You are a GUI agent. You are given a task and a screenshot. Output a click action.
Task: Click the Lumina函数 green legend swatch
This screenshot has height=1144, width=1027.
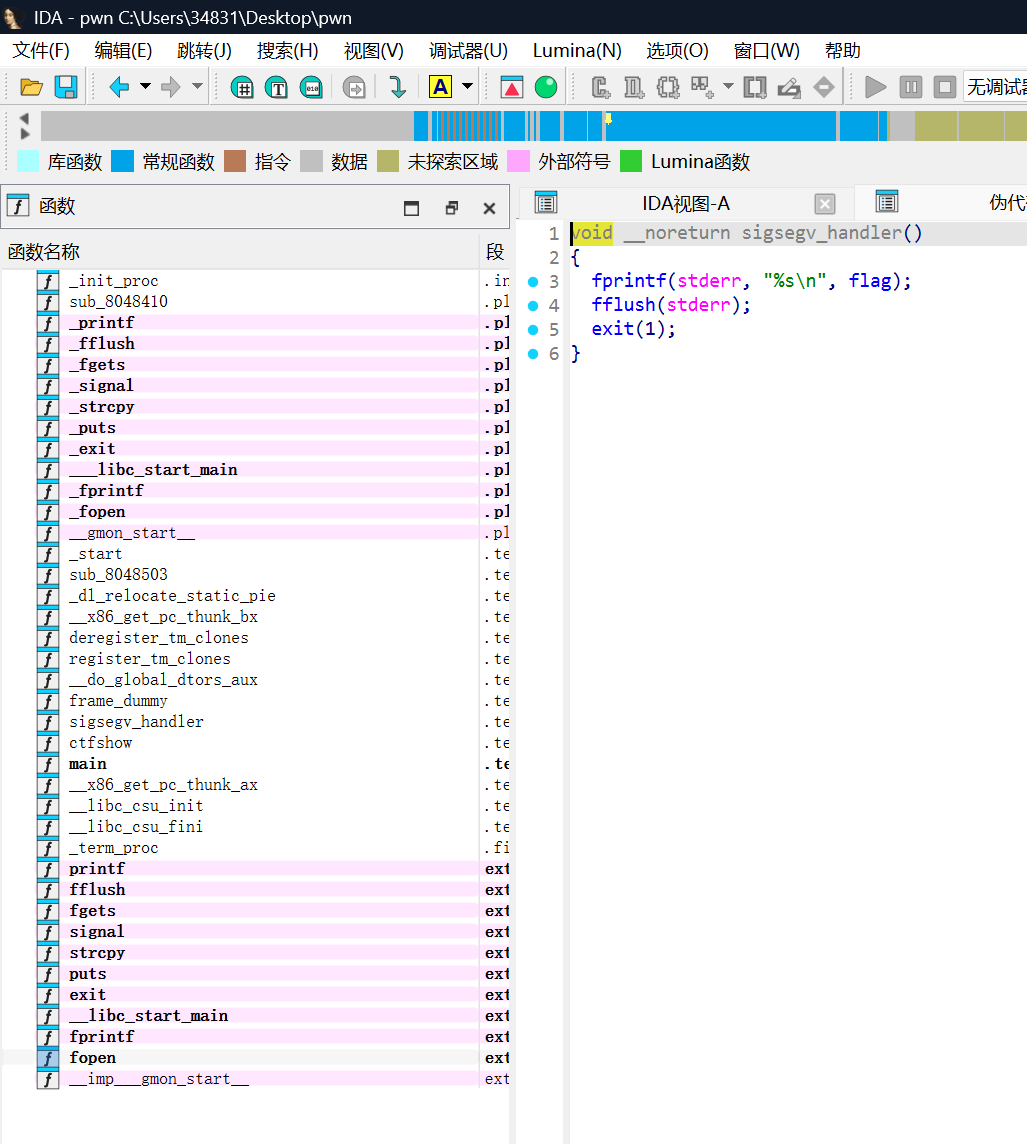click(631, 161)
